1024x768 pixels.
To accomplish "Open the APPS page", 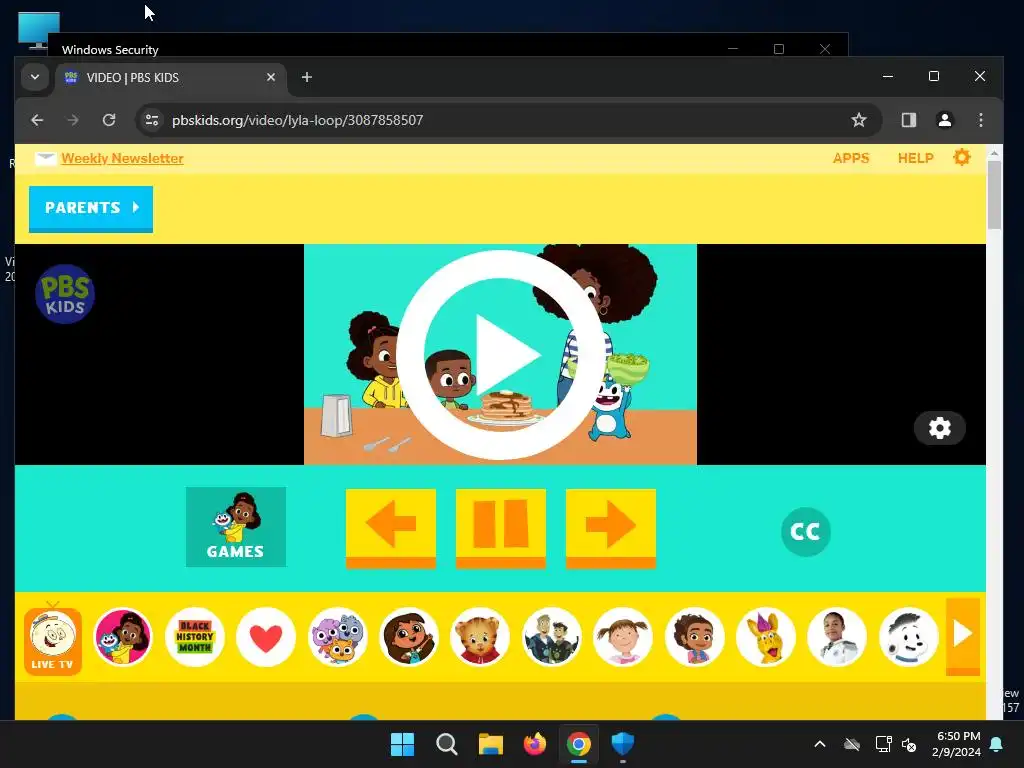I will 851,158.
